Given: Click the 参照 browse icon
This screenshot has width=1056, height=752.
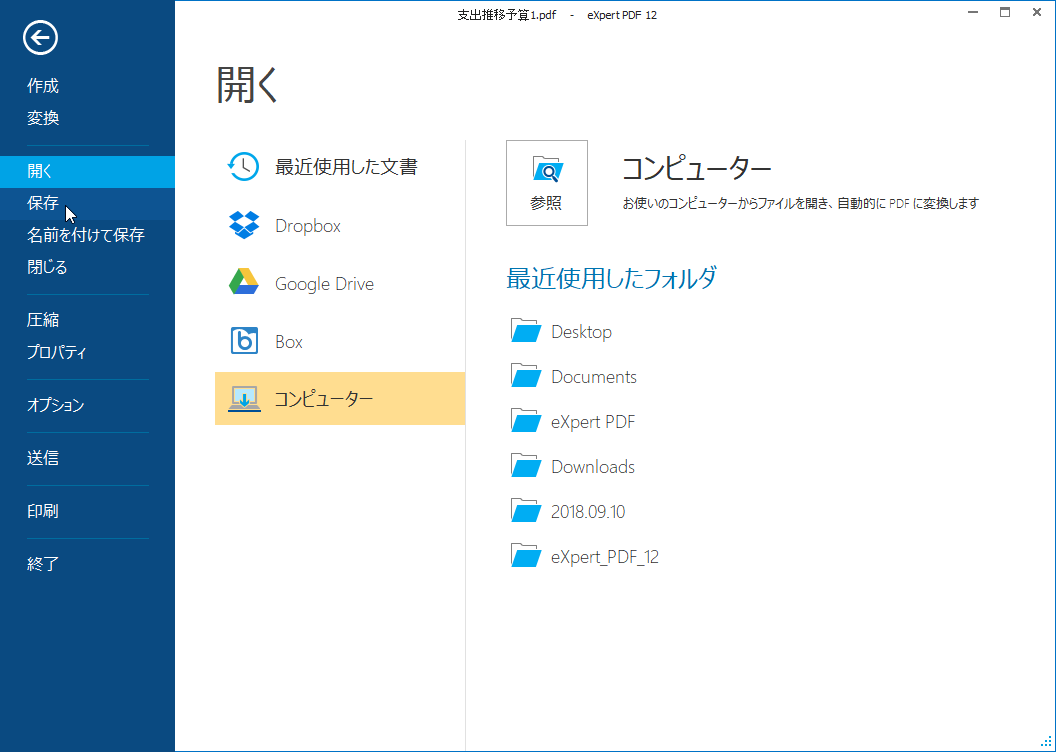Looking at the screenshot, I should (x=546, y=182).
